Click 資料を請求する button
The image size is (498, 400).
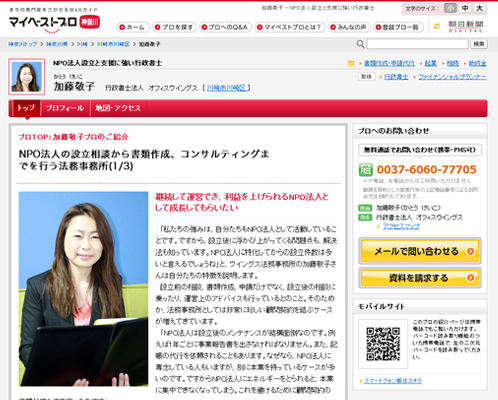[420, 278]
